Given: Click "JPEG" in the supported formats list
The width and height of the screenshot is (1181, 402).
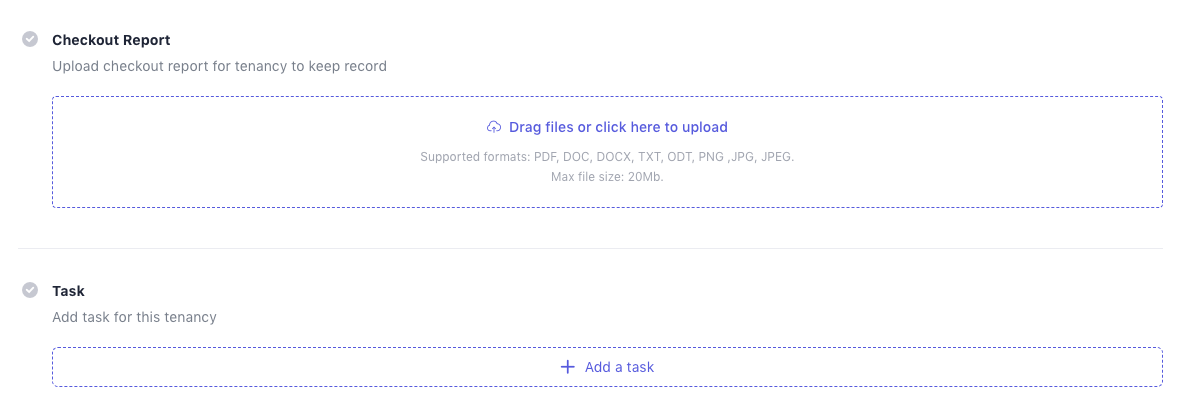Looking at the screenshot, I should coord(776,157).
